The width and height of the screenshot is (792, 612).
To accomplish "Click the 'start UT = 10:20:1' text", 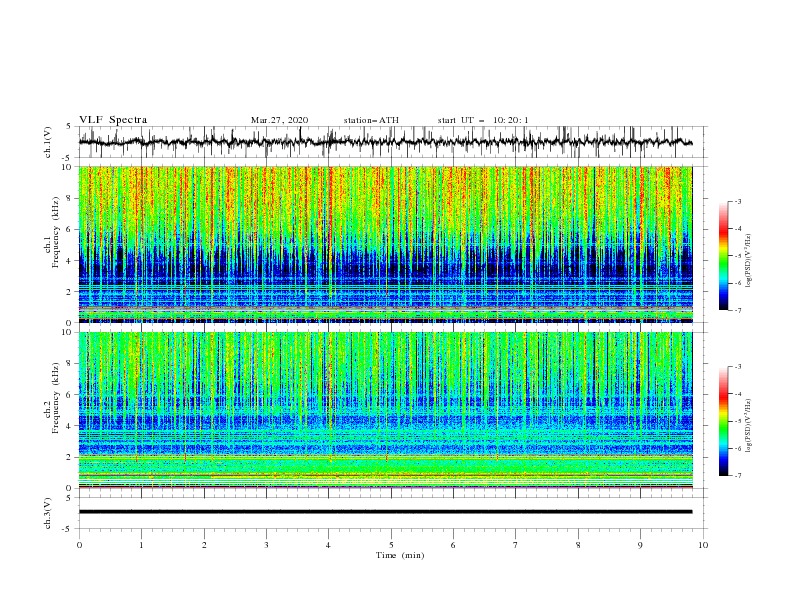I will [x=483, y=120].
